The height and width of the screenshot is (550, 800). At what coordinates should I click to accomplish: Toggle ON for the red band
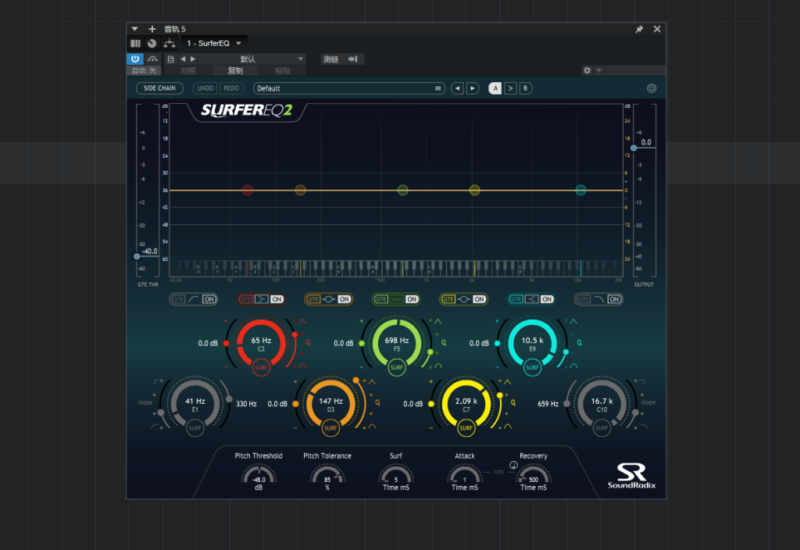click(277, 299)
